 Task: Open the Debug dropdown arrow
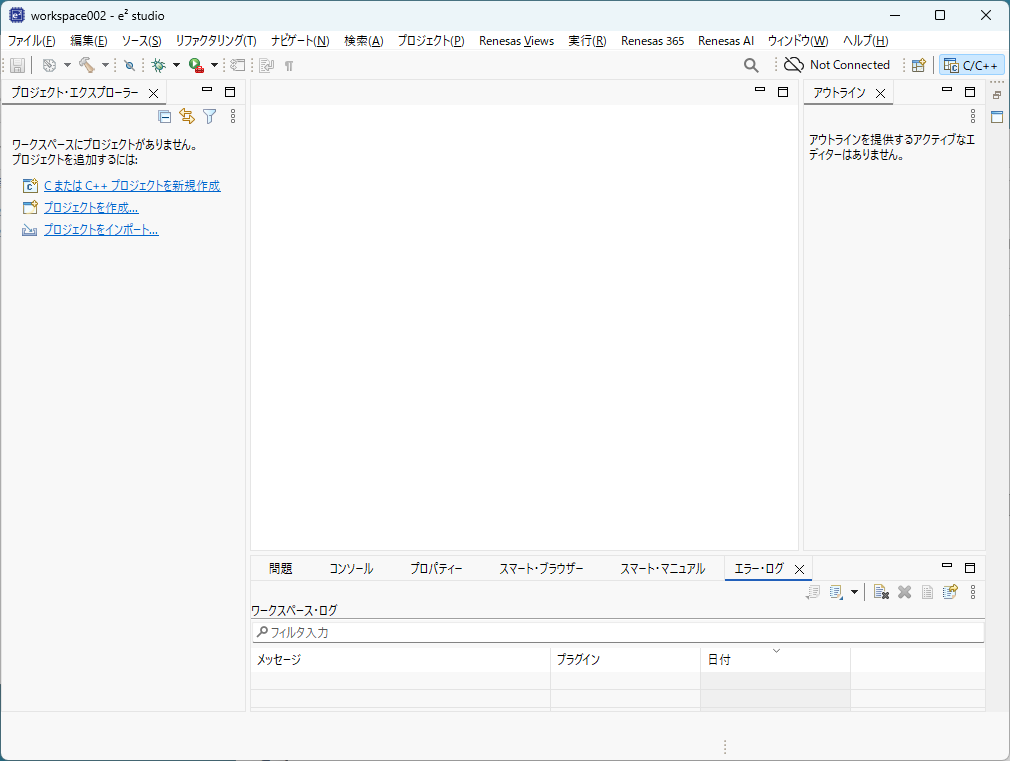click(x=176, y=65)
